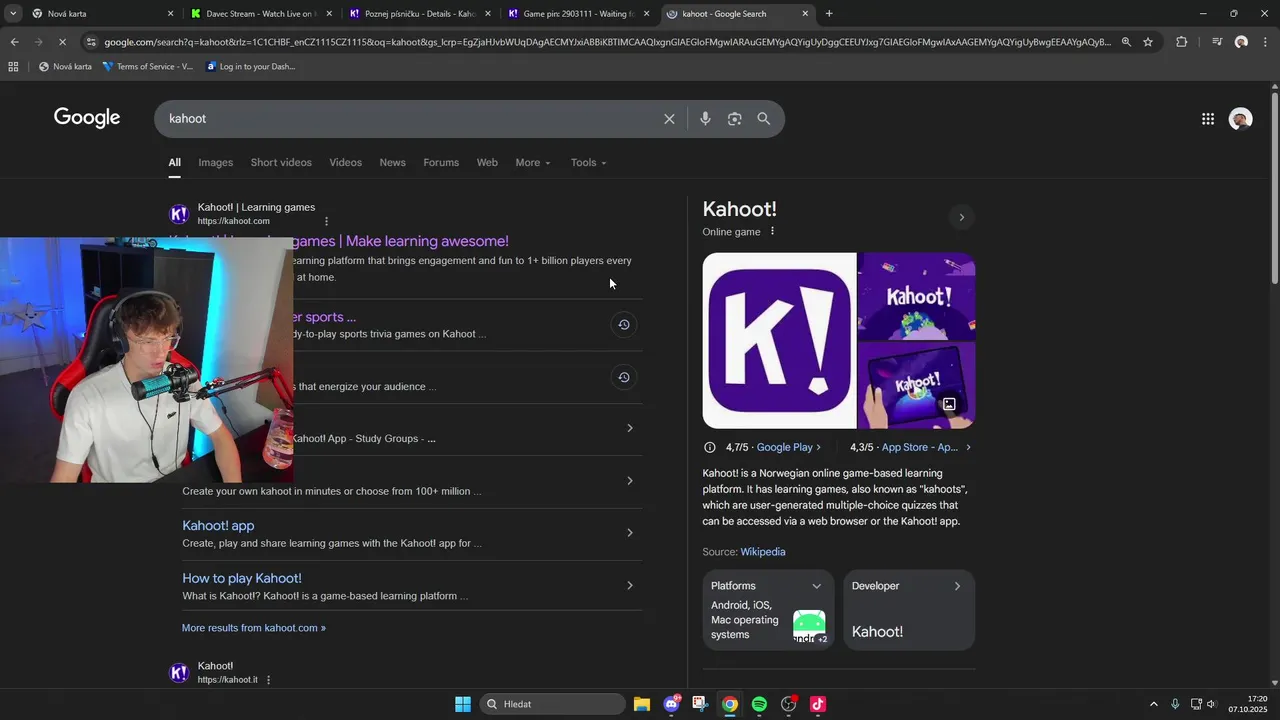Open Log in to your Dash bookmark
Viewport: 1280px width, 720px height.
pyautogui.click(x=250, y=67)
